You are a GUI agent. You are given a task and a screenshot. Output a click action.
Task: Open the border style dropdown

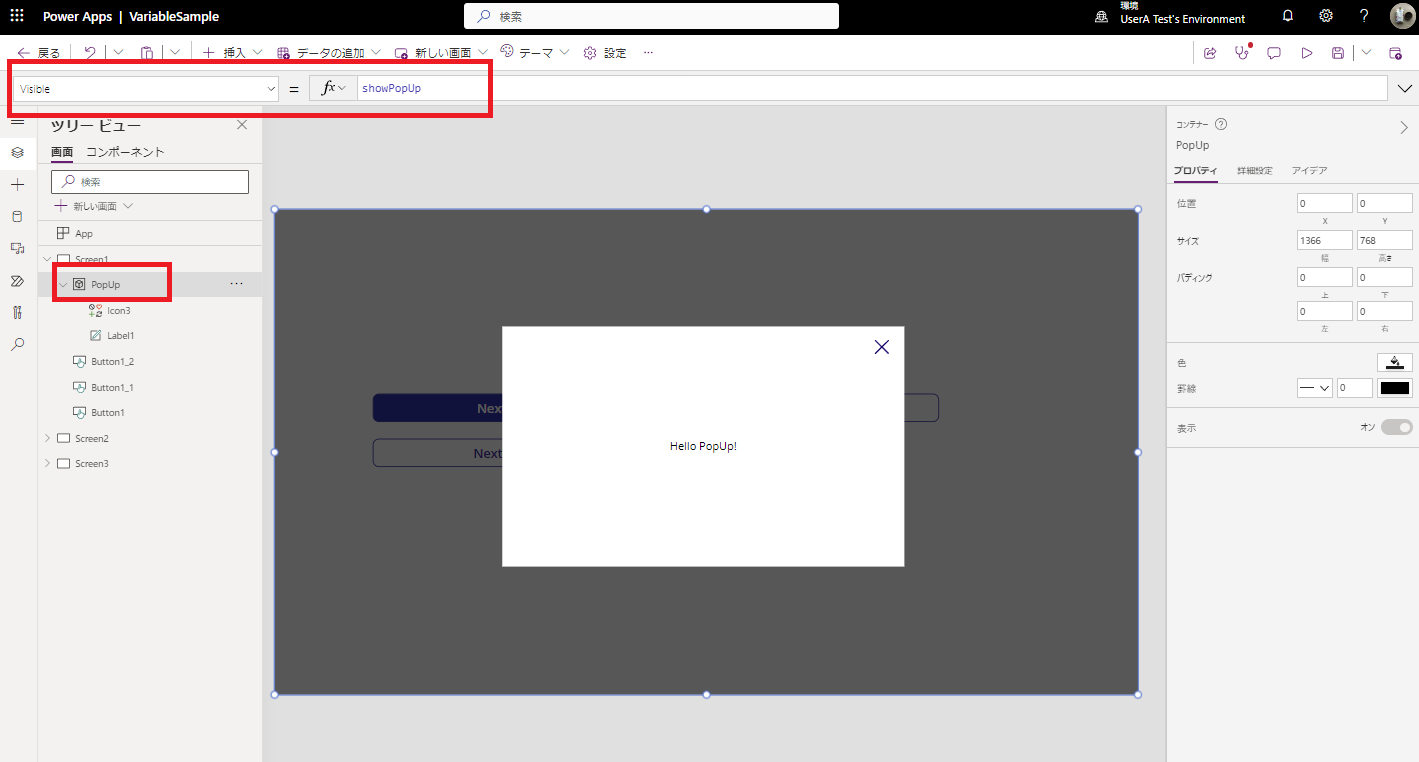(1314, 388)
